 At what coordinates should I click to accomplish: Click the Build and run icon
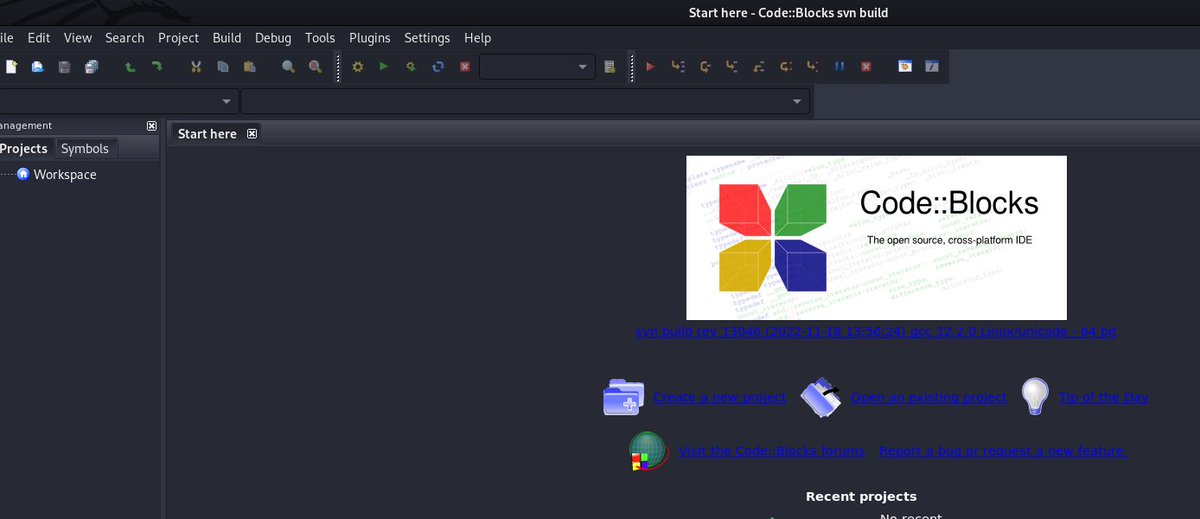tap(411, 67)
